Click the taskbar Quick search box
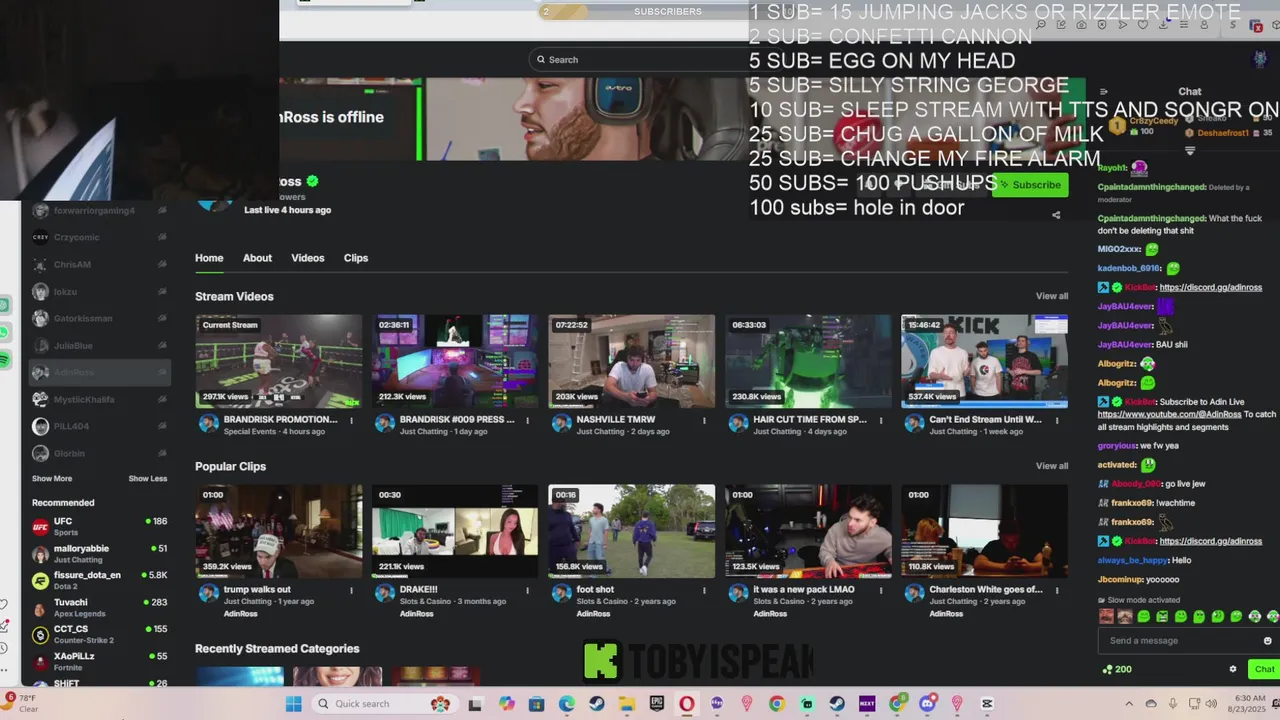Image resolution: width=1280 pixels, height=720 pixels. [x=383, y=704]
